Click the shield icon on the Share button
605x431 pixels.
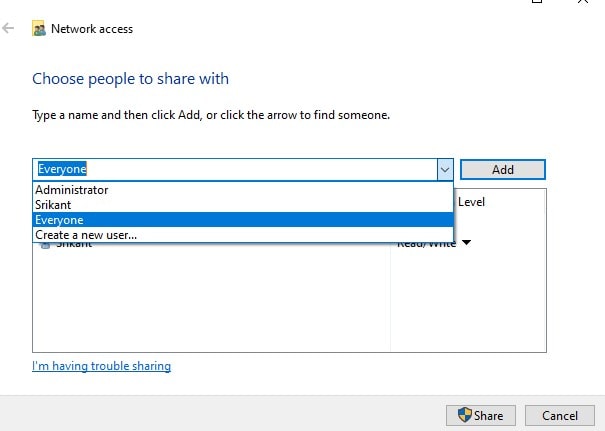464,415
